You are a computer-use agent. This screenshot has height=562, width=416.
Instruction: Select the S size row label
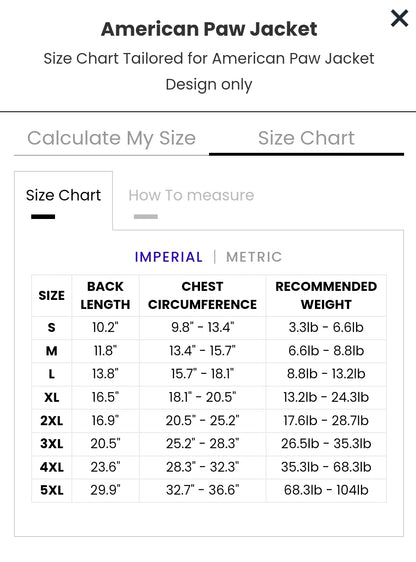[52, 328]
